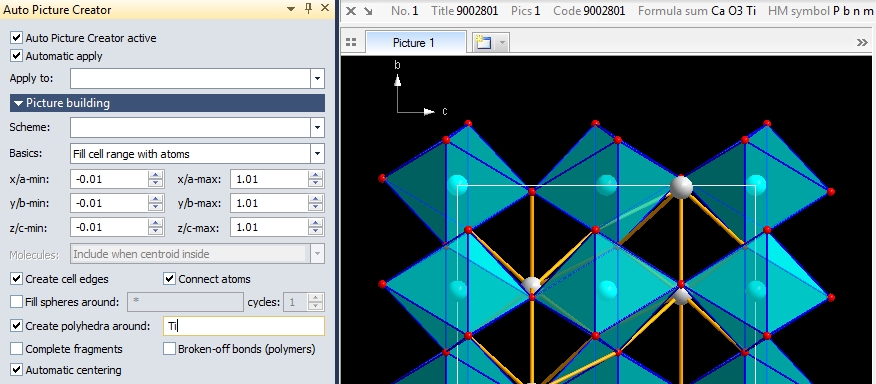Click the diagonal arrow icon beside the X
The height and width of the screenshot is (384, 876).
(368, 11)
